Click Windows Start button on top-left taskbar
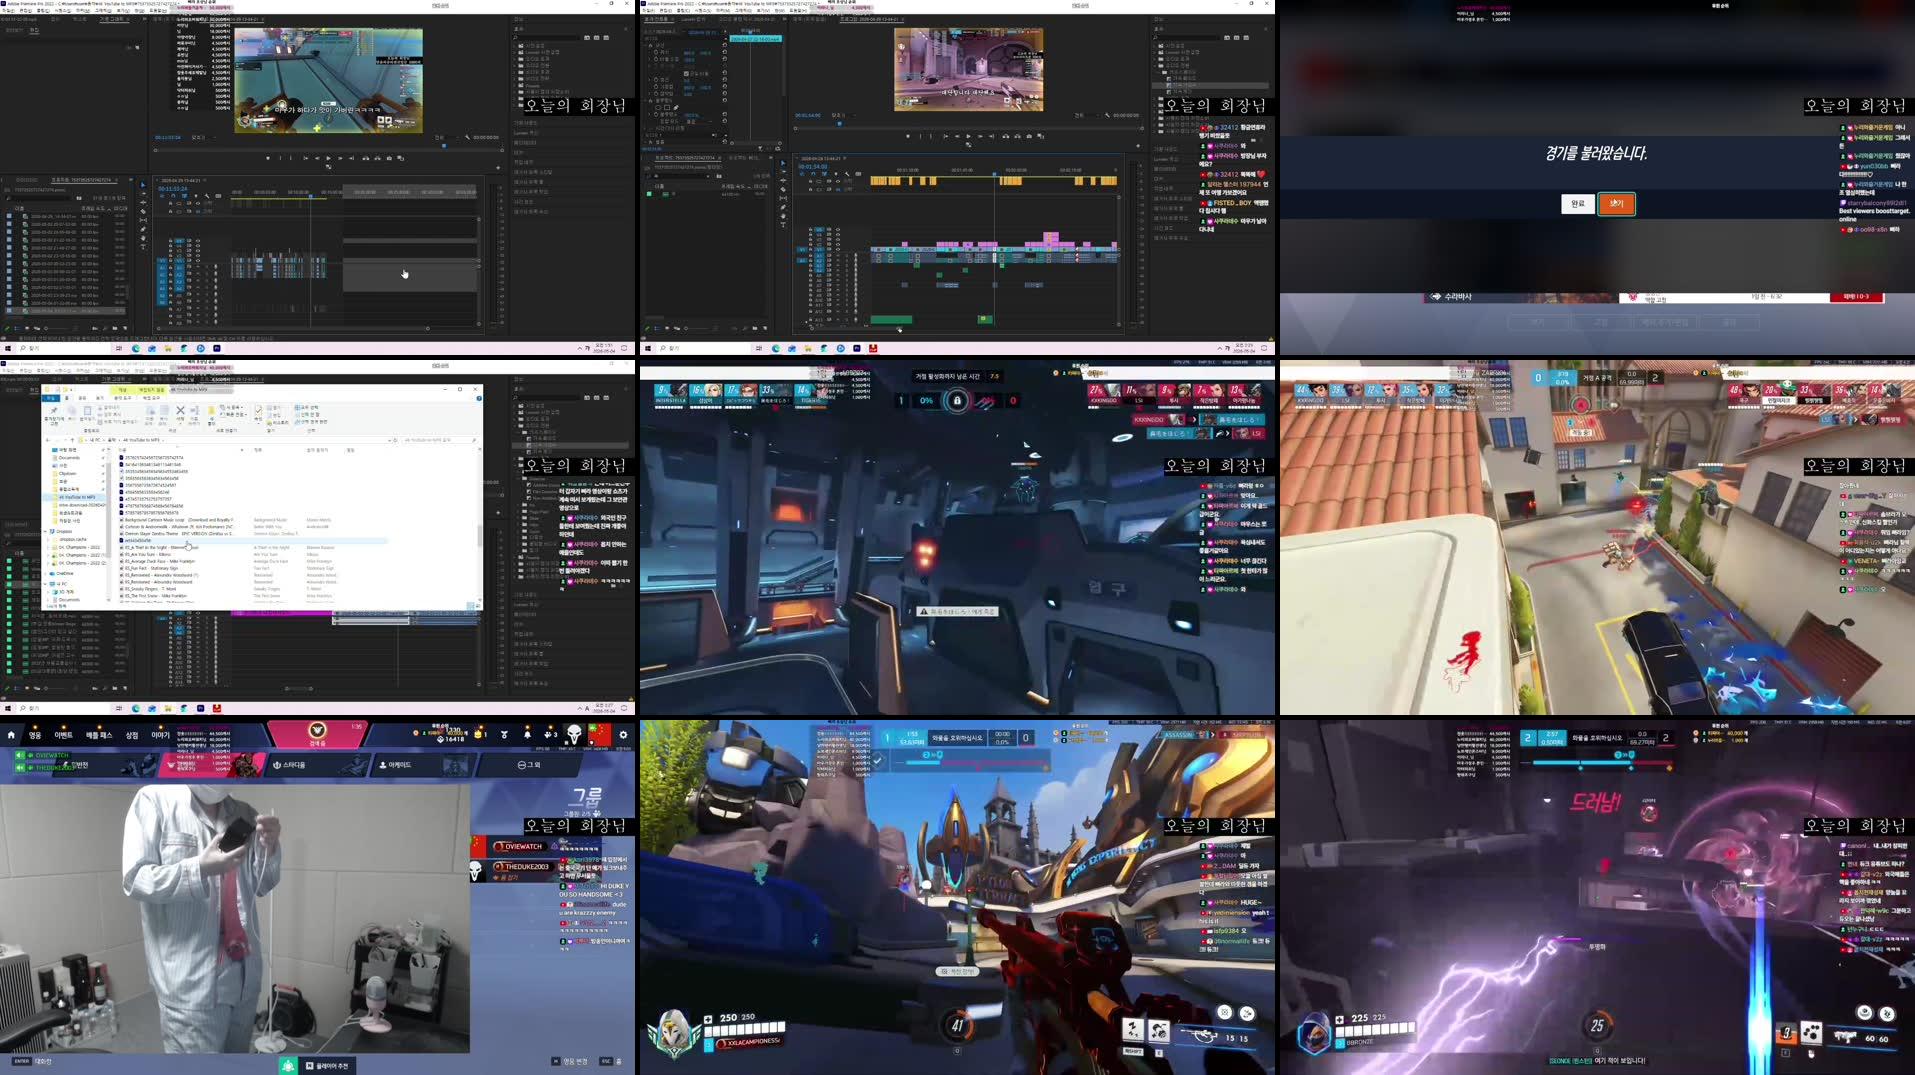1915x1075 pixels. click(x=8, y=348)
